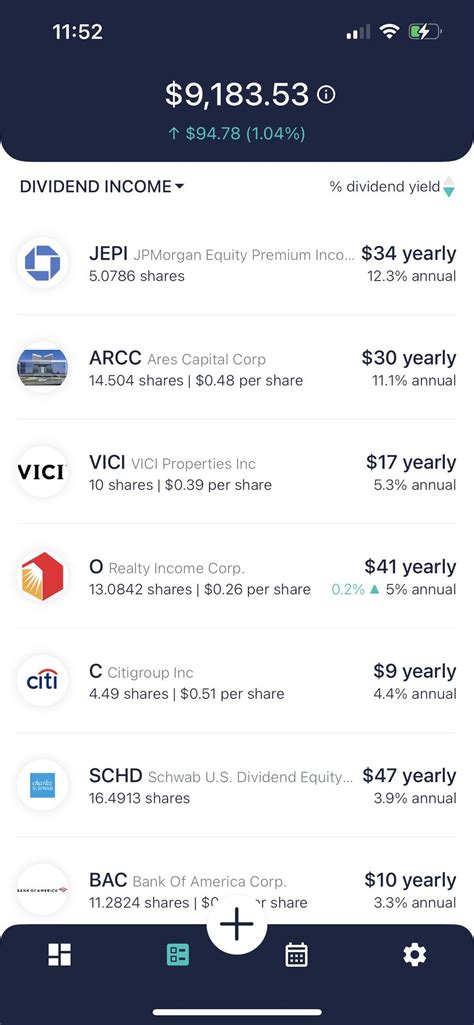The image size is (474, 1025).
Task: Click the Ares Capital building thumbnail
Action: click(42, 367)
